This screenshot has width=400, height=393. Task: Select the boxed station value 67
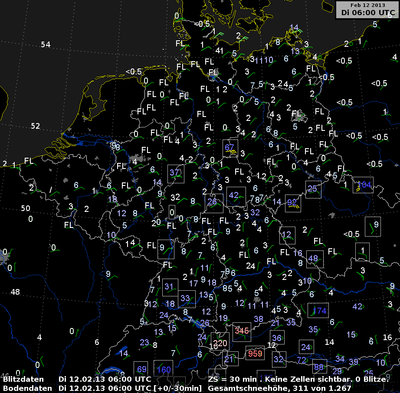click(x=230, y=148)
